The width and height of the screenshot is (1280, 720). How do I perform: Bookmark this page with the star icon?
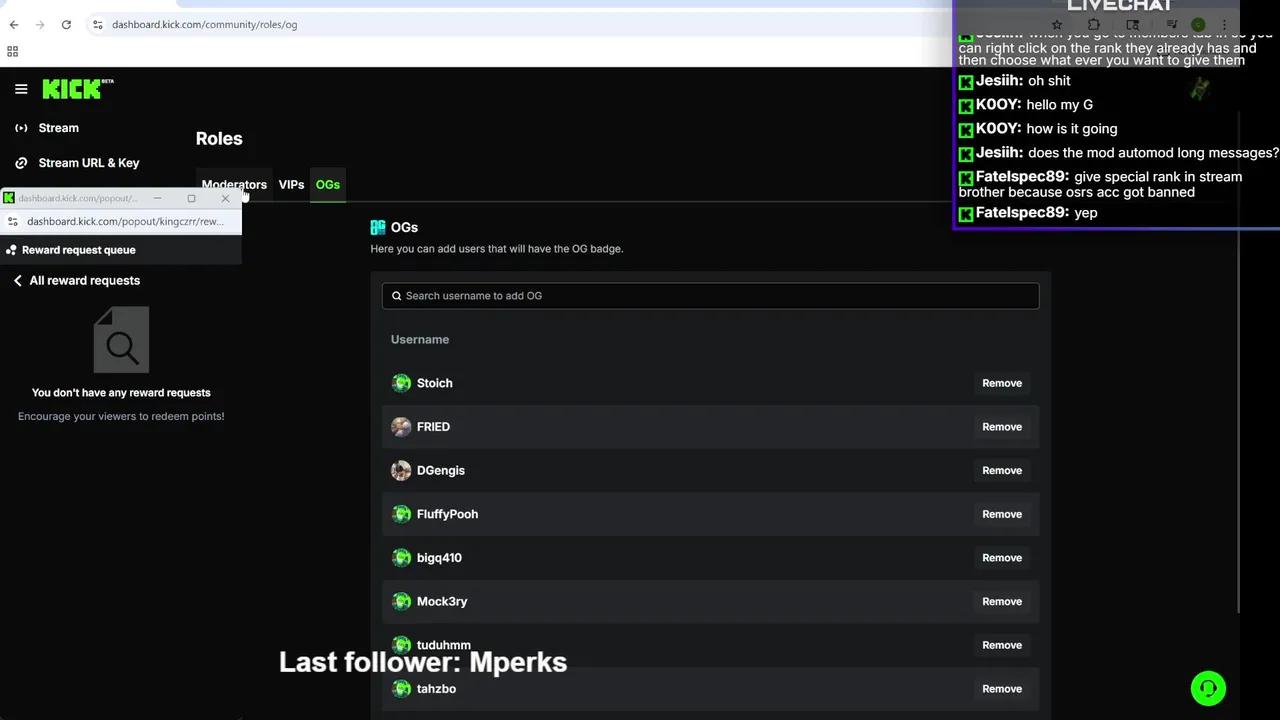click(x=1057, y=24)
